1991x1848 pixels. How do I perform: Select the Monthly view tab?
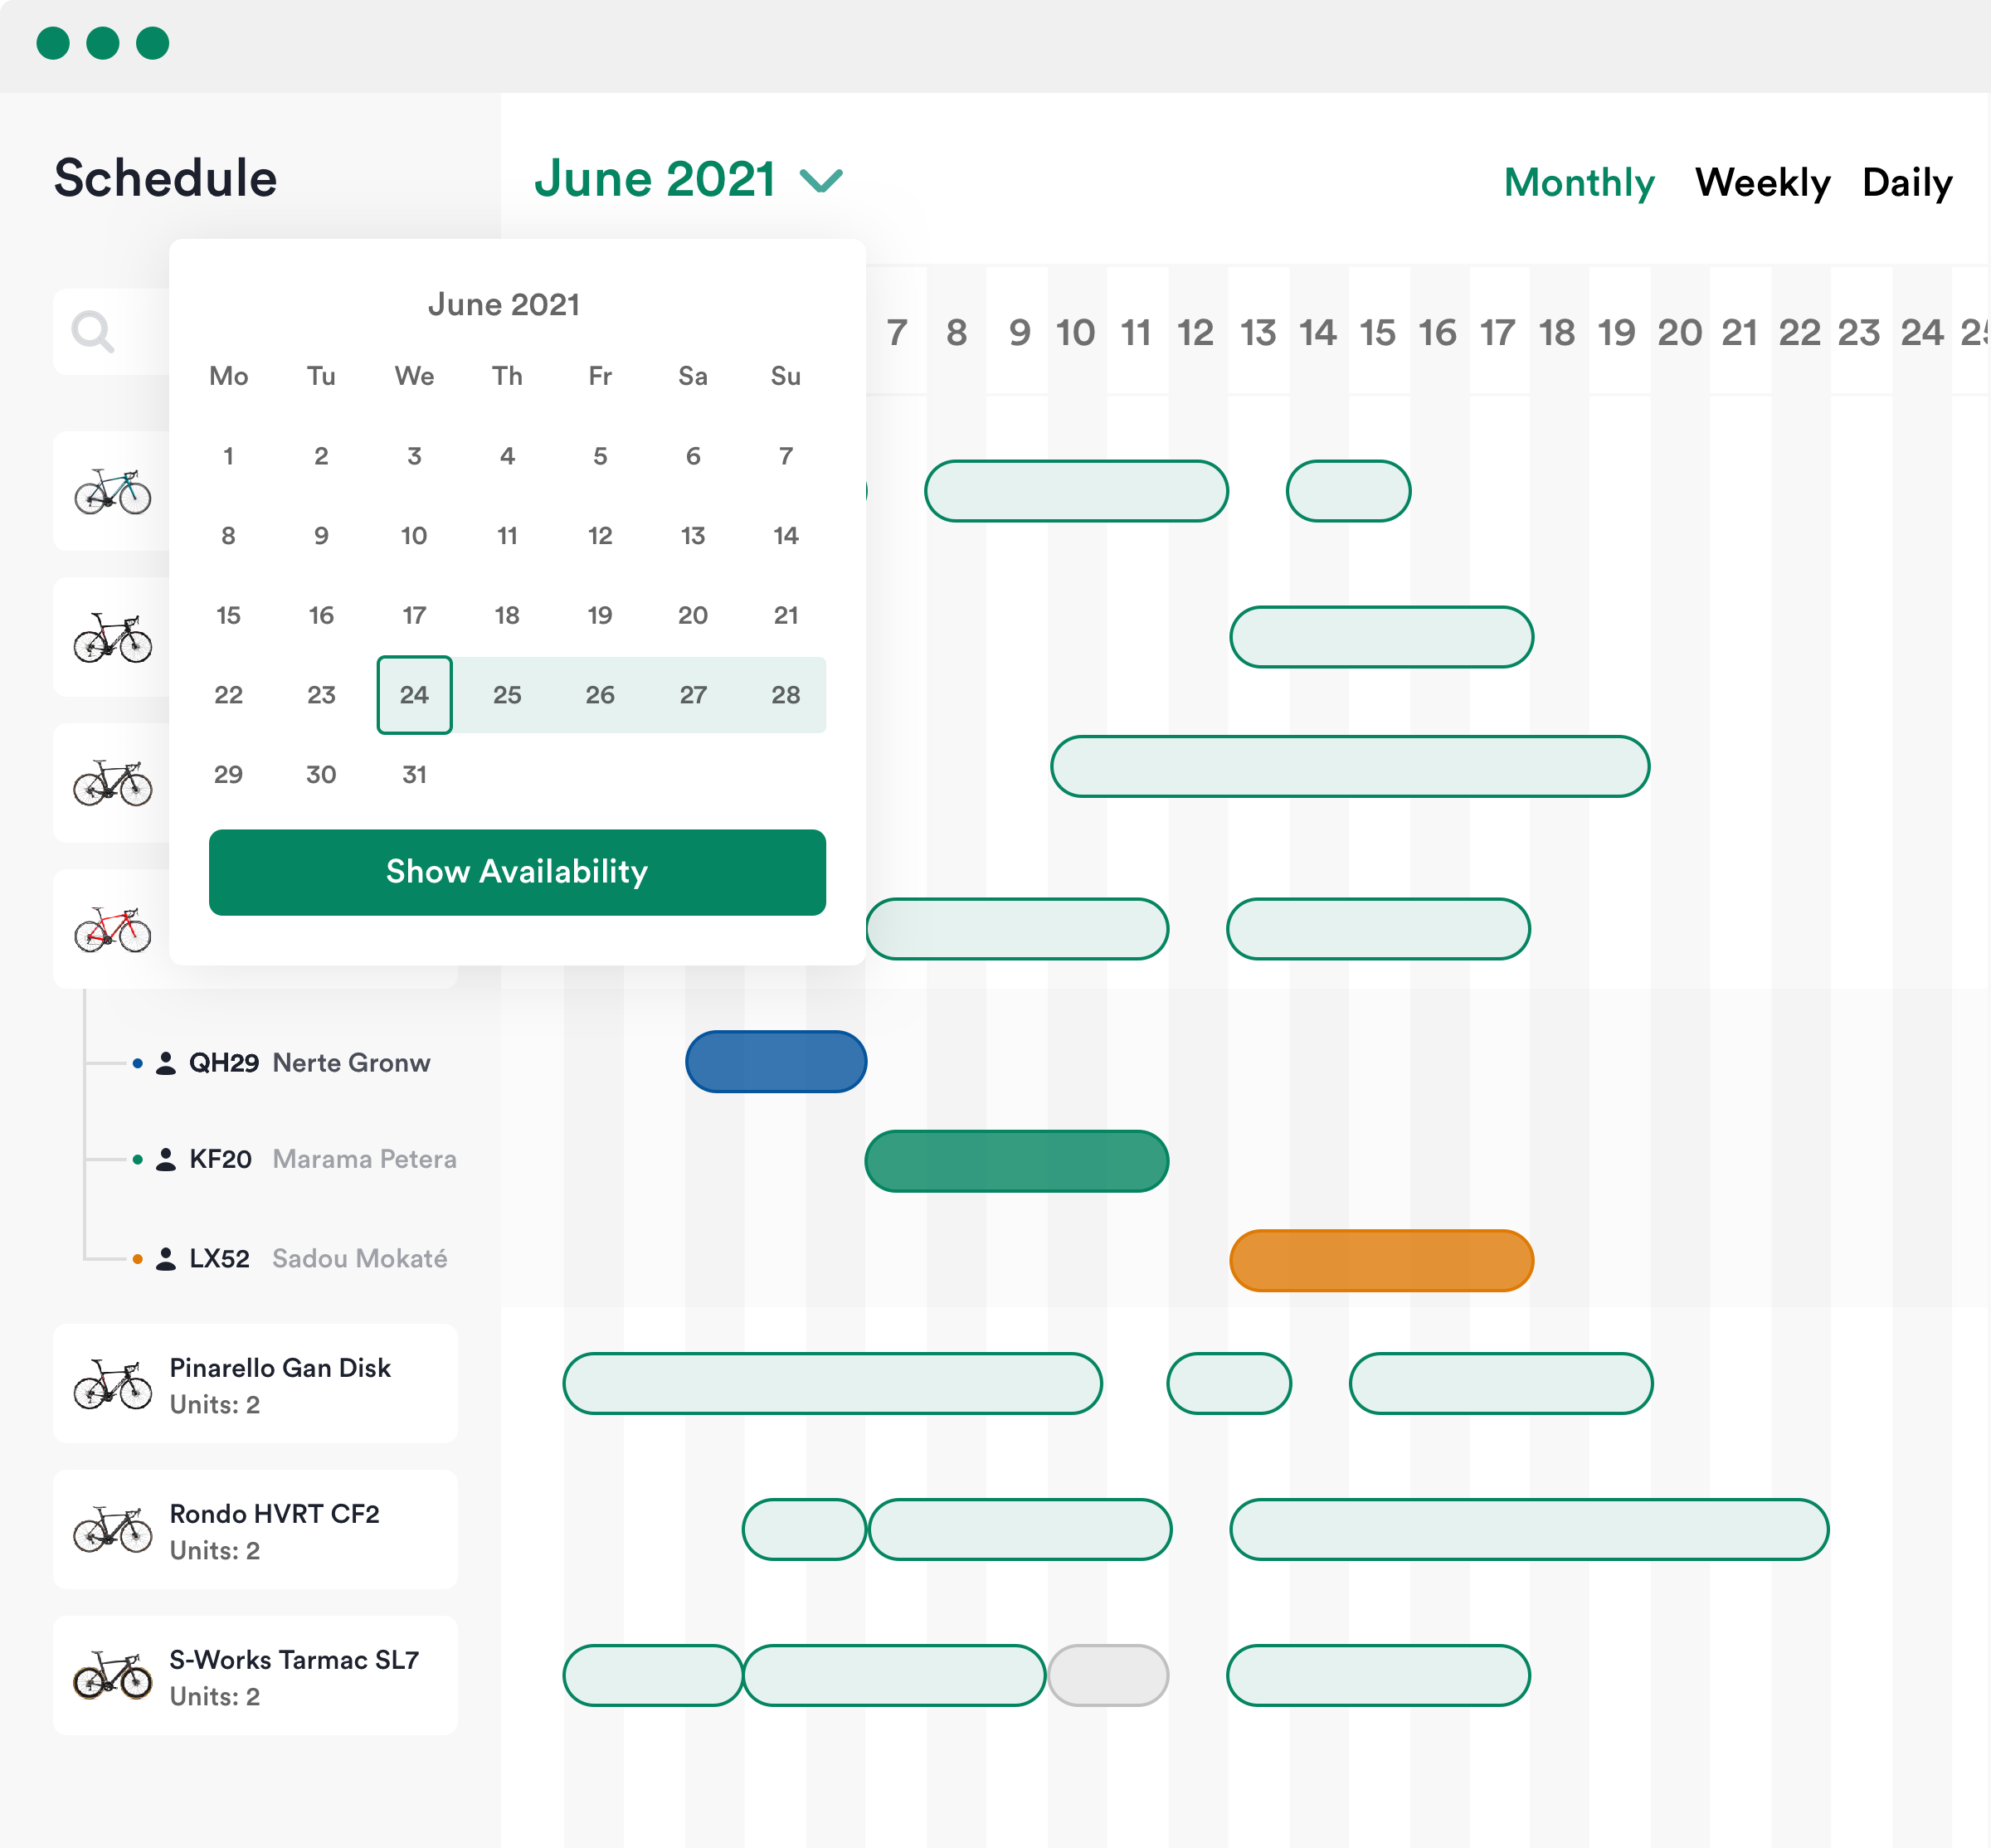1579,183
